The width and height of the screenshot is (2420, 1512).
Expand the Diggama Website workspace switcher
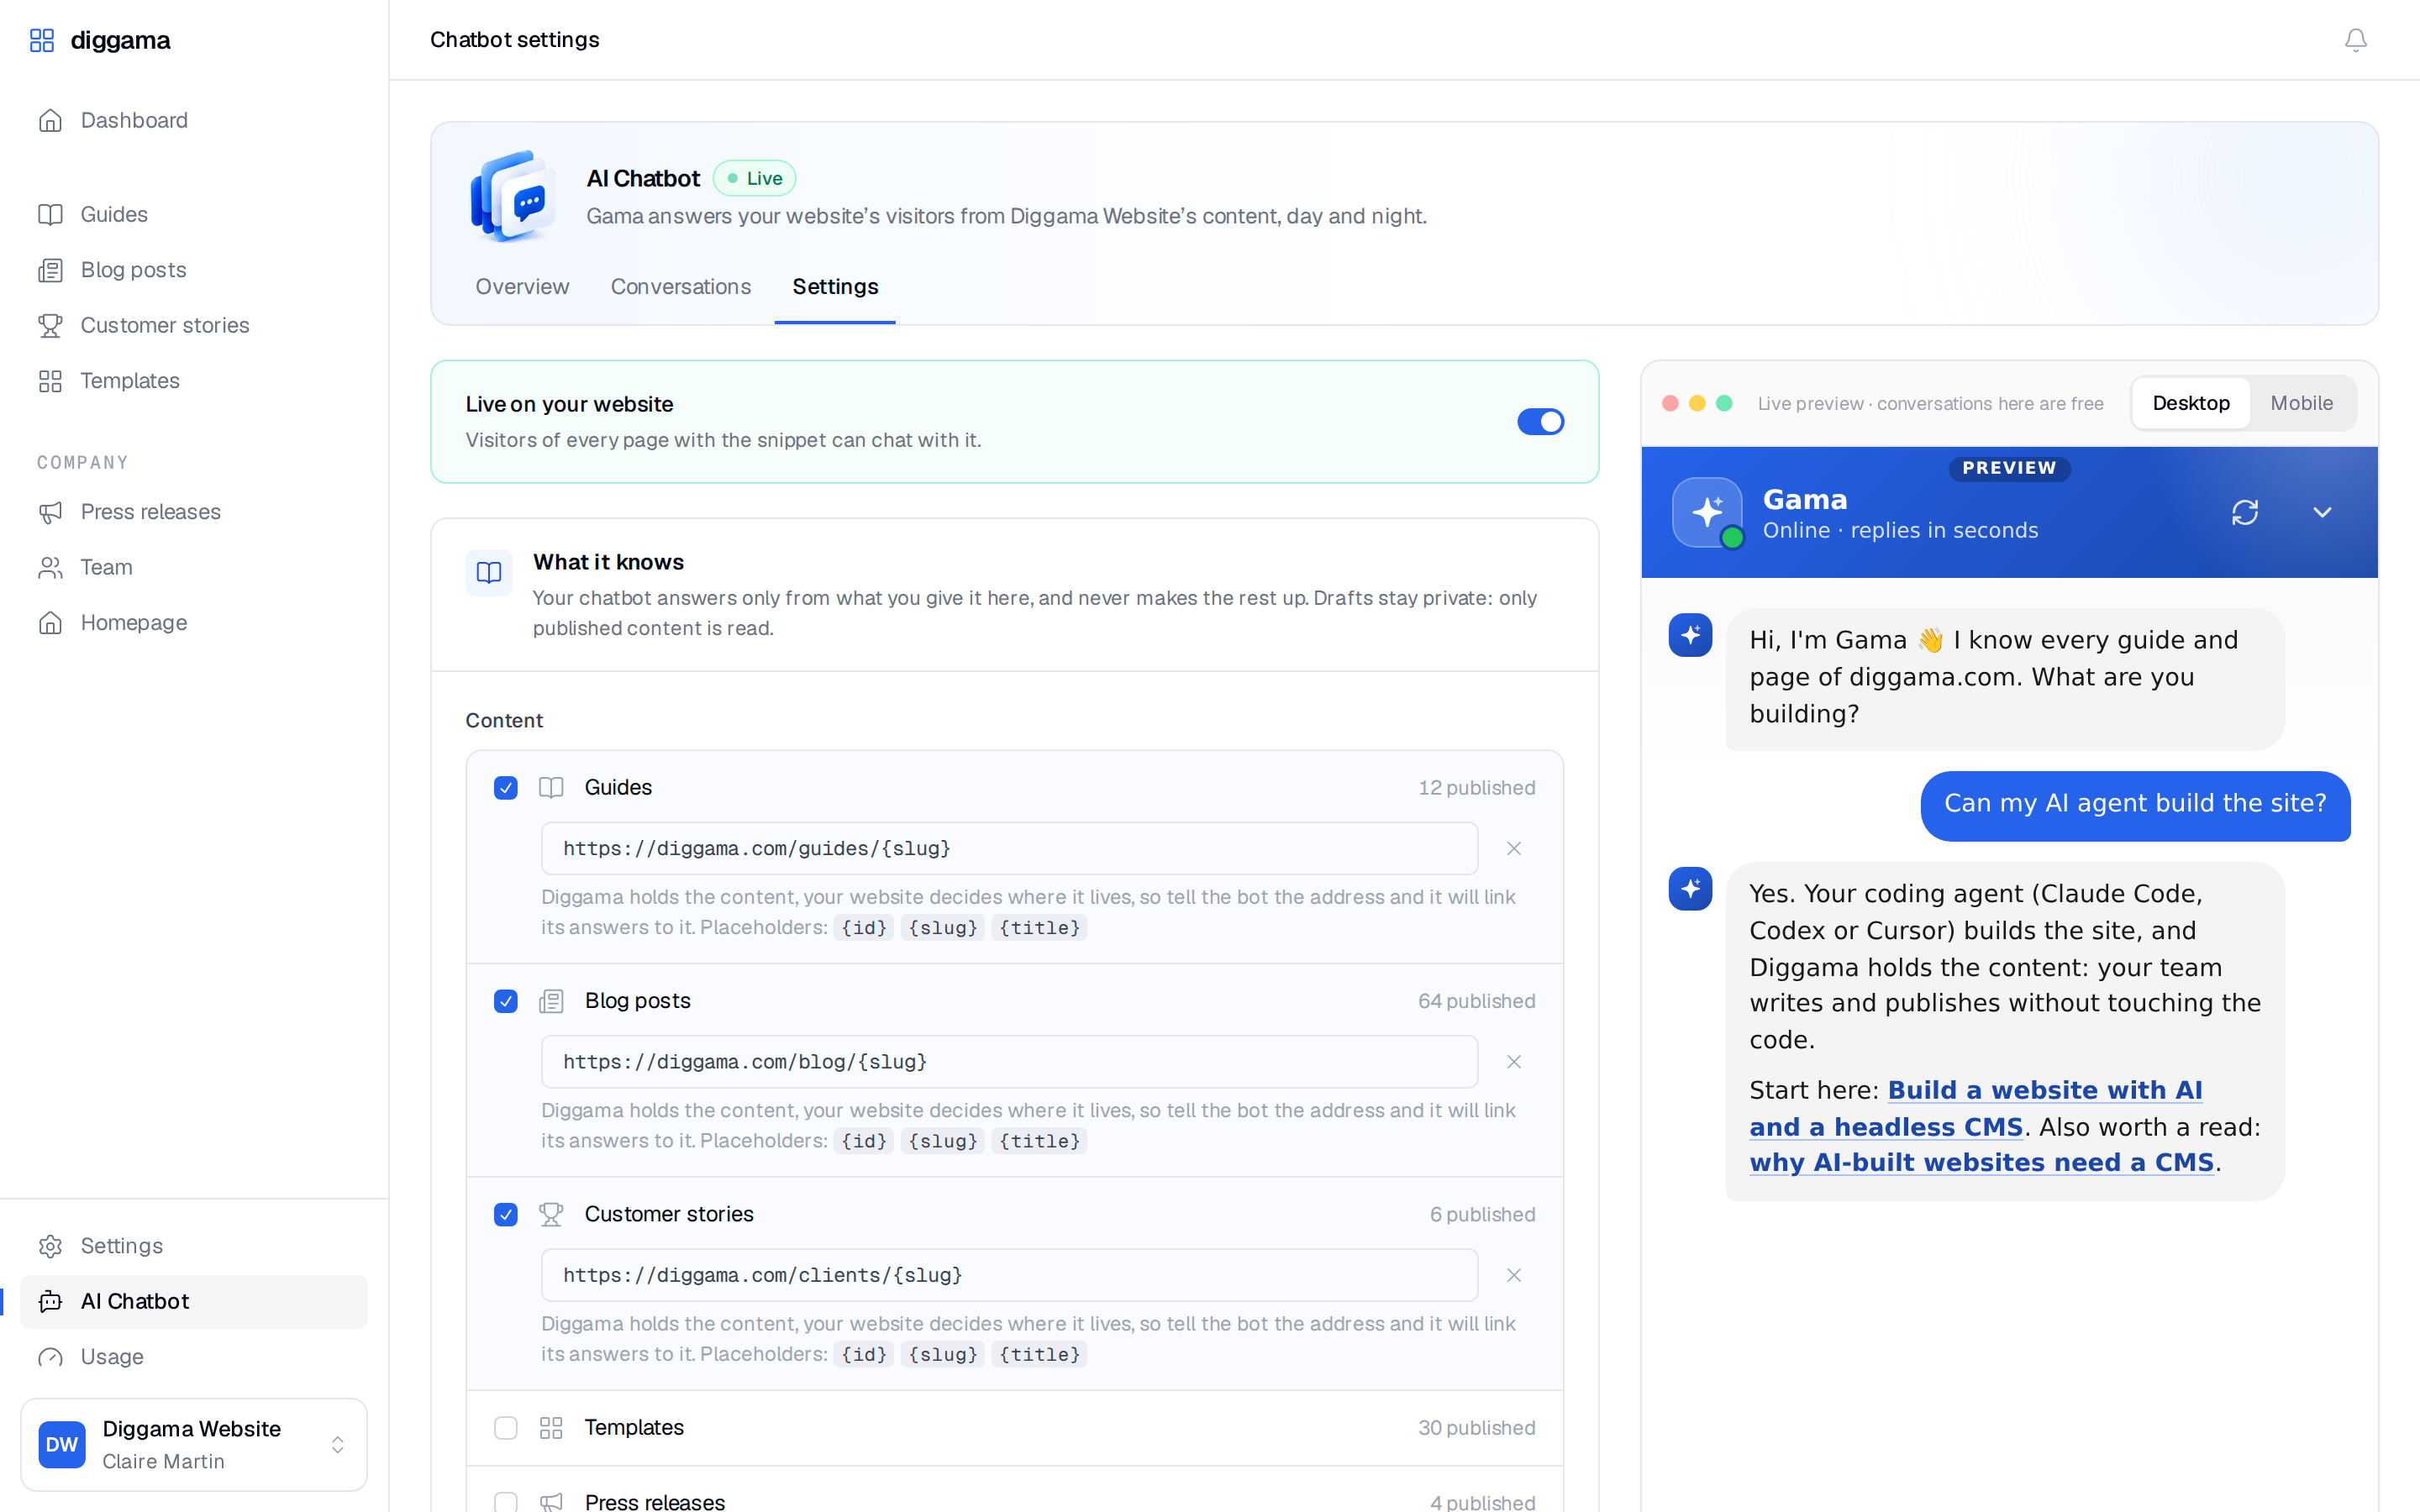pyautogui.click(x=194, y=1444)
